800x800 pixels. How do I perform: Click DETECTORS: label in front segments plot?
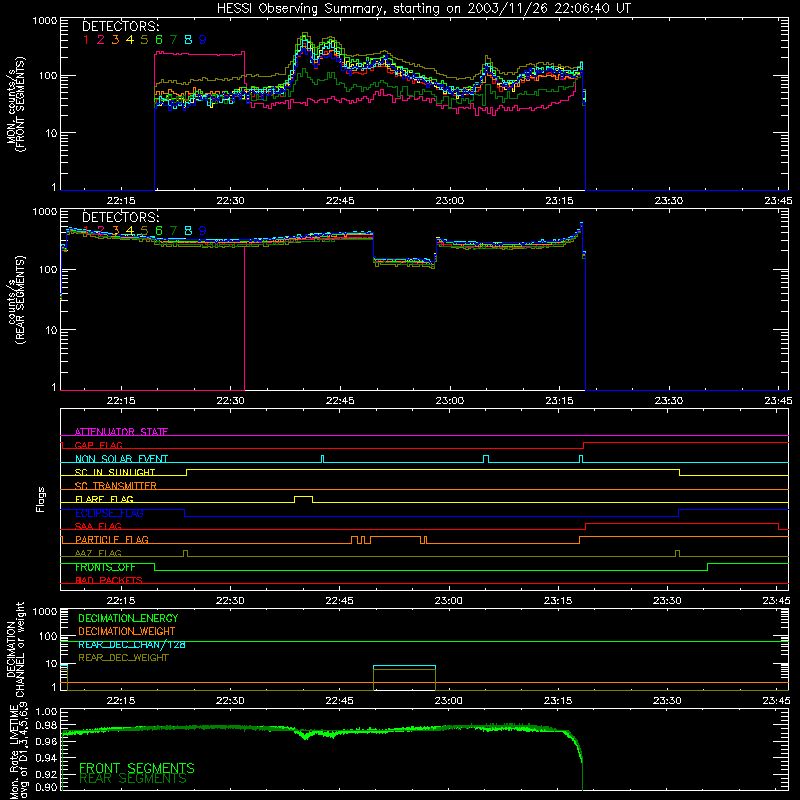121,26
